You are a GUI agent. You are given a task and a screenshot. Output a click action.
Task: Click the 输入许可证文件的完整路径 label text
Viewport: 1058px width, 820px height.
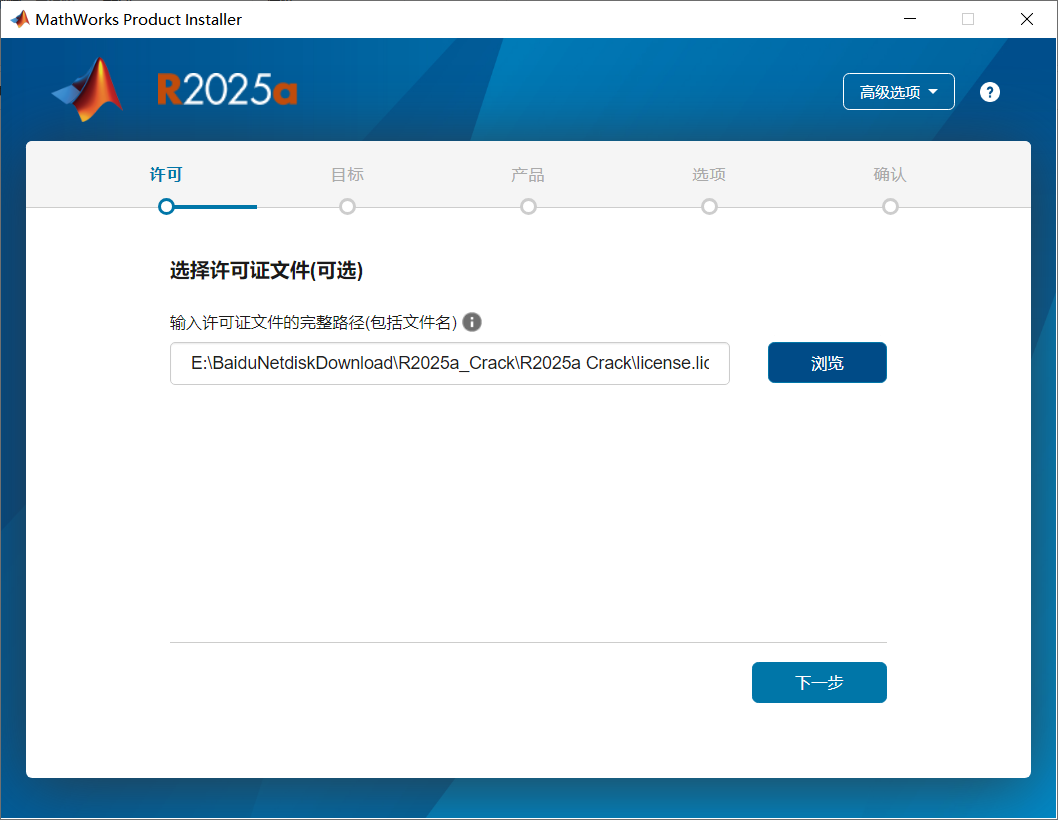pos(313,323)
